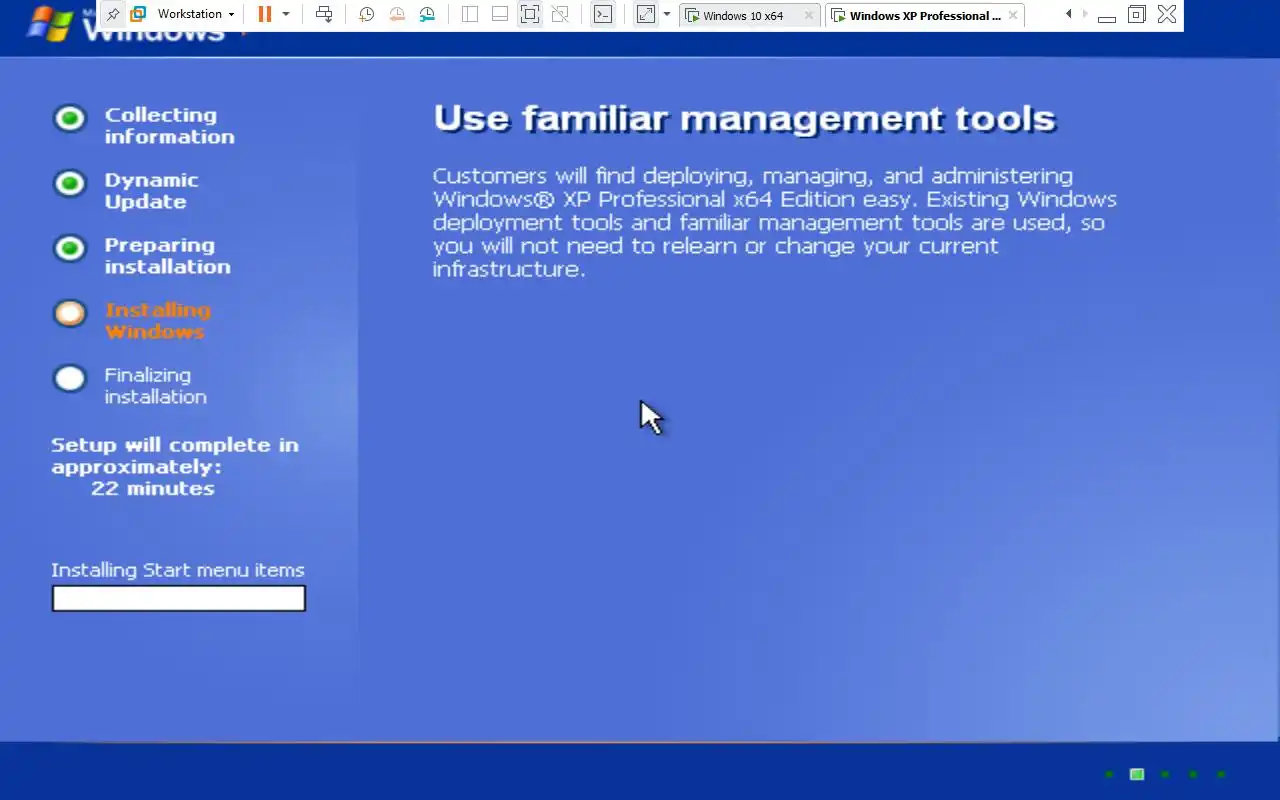Viewport: 1280px width, 800px height.
Task: Send Ctrl+Alt+Del to the guest
Action: pos(324,14)
